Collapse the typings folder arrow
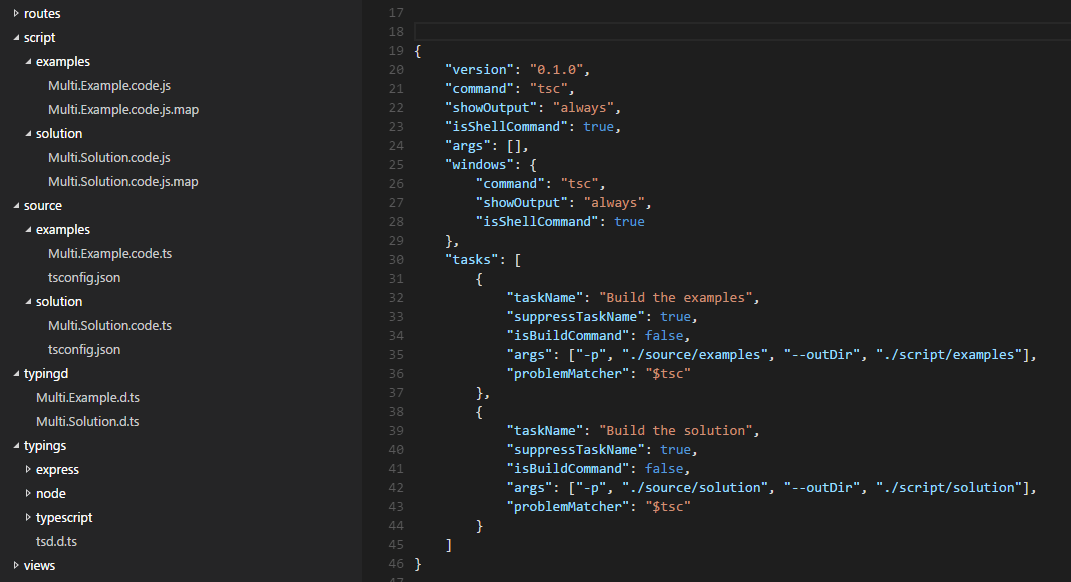The image size is (1071, 582). pos(16,446)
